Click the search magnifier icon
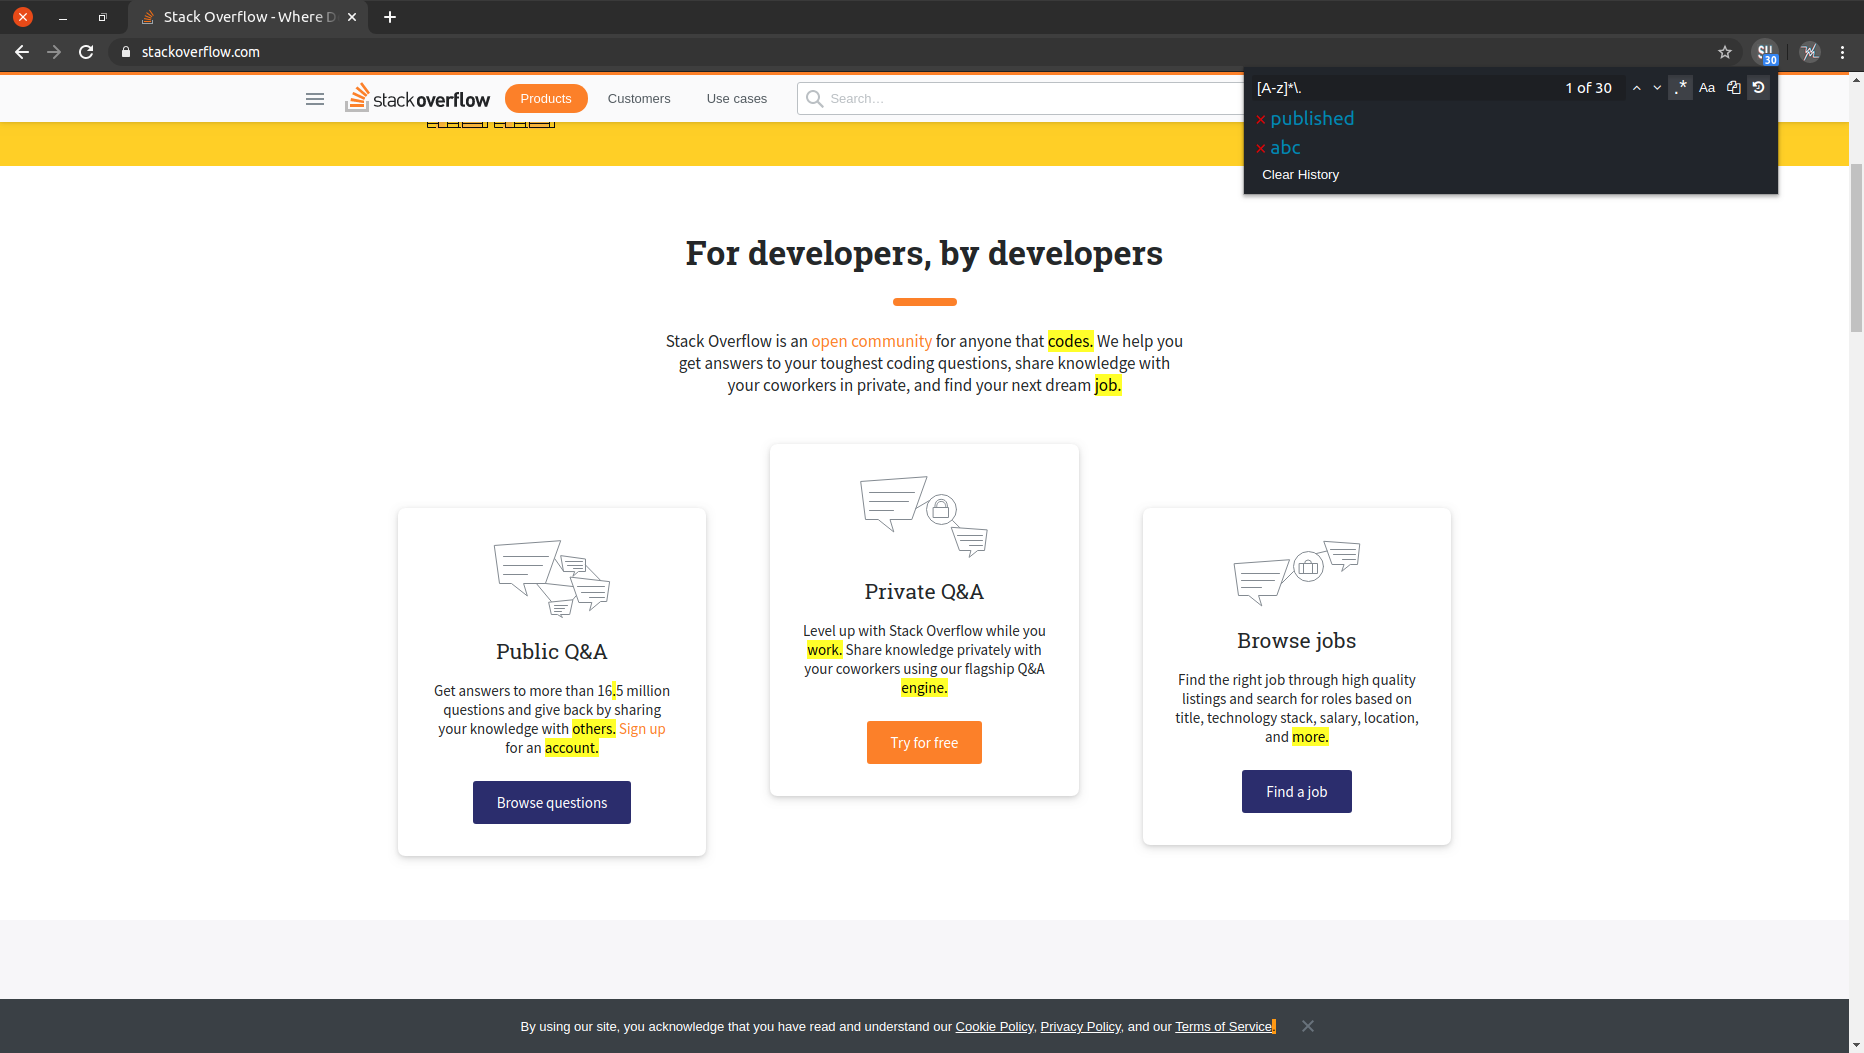The image size is (1864, 1053). (x=815, y=99)
